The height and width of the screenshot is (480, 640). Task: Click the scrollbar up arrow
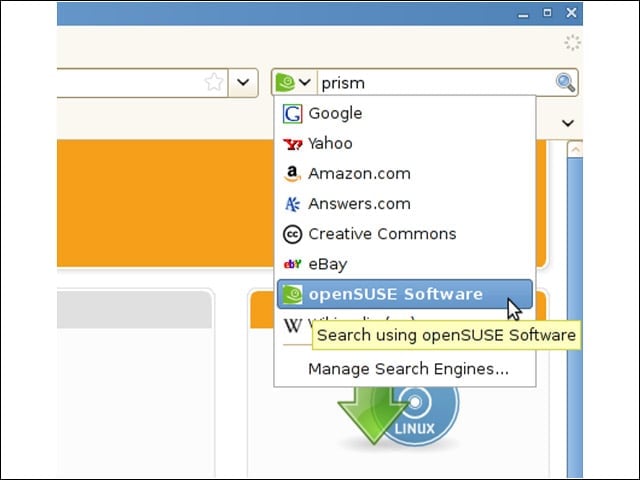[x=575, y=150]
